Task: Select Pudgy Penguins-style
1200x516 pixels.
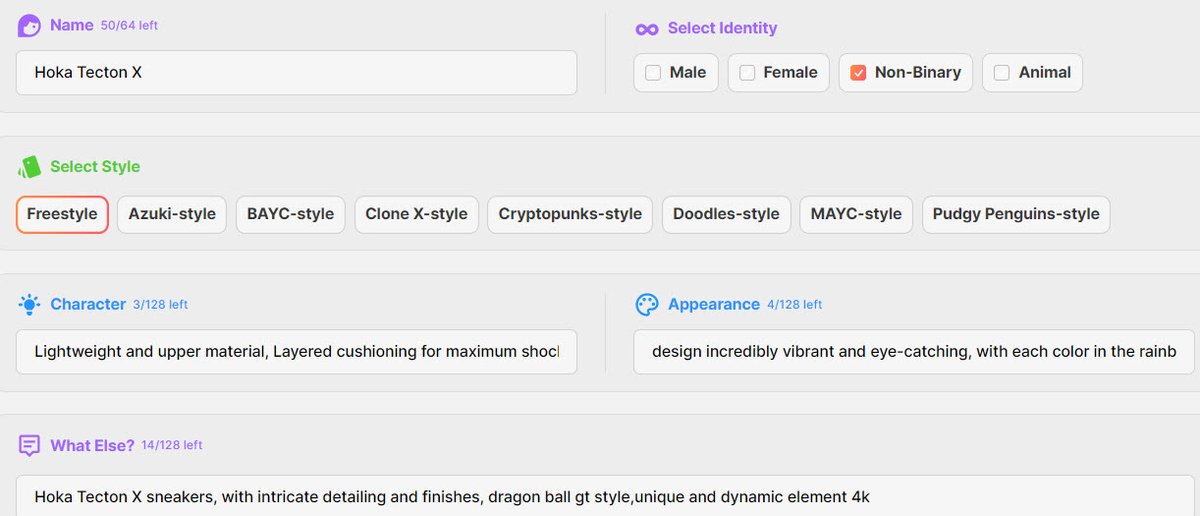Action: coord(1016,214)
